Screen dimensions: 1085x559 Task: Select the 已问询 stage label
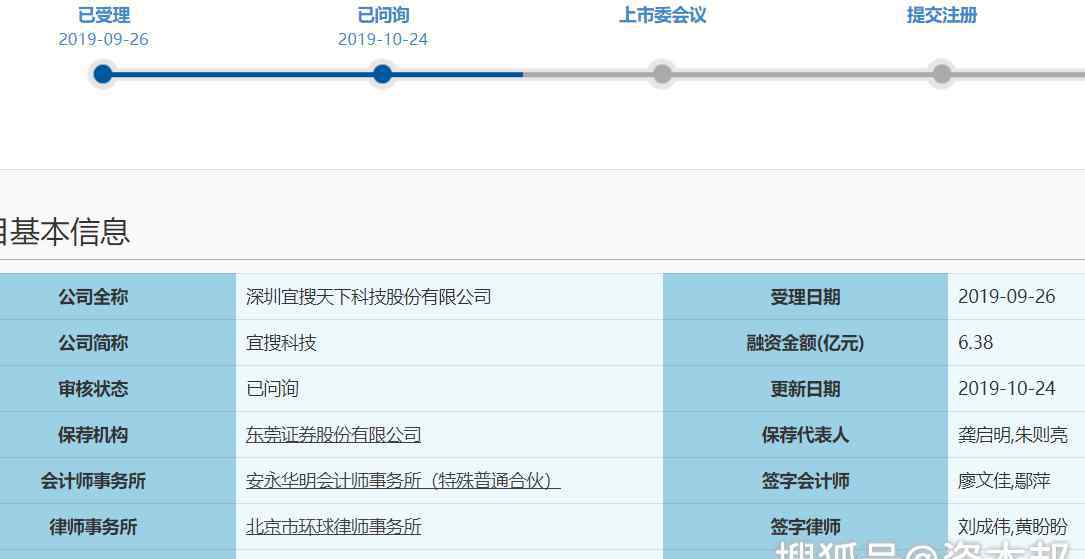[383, 15]
